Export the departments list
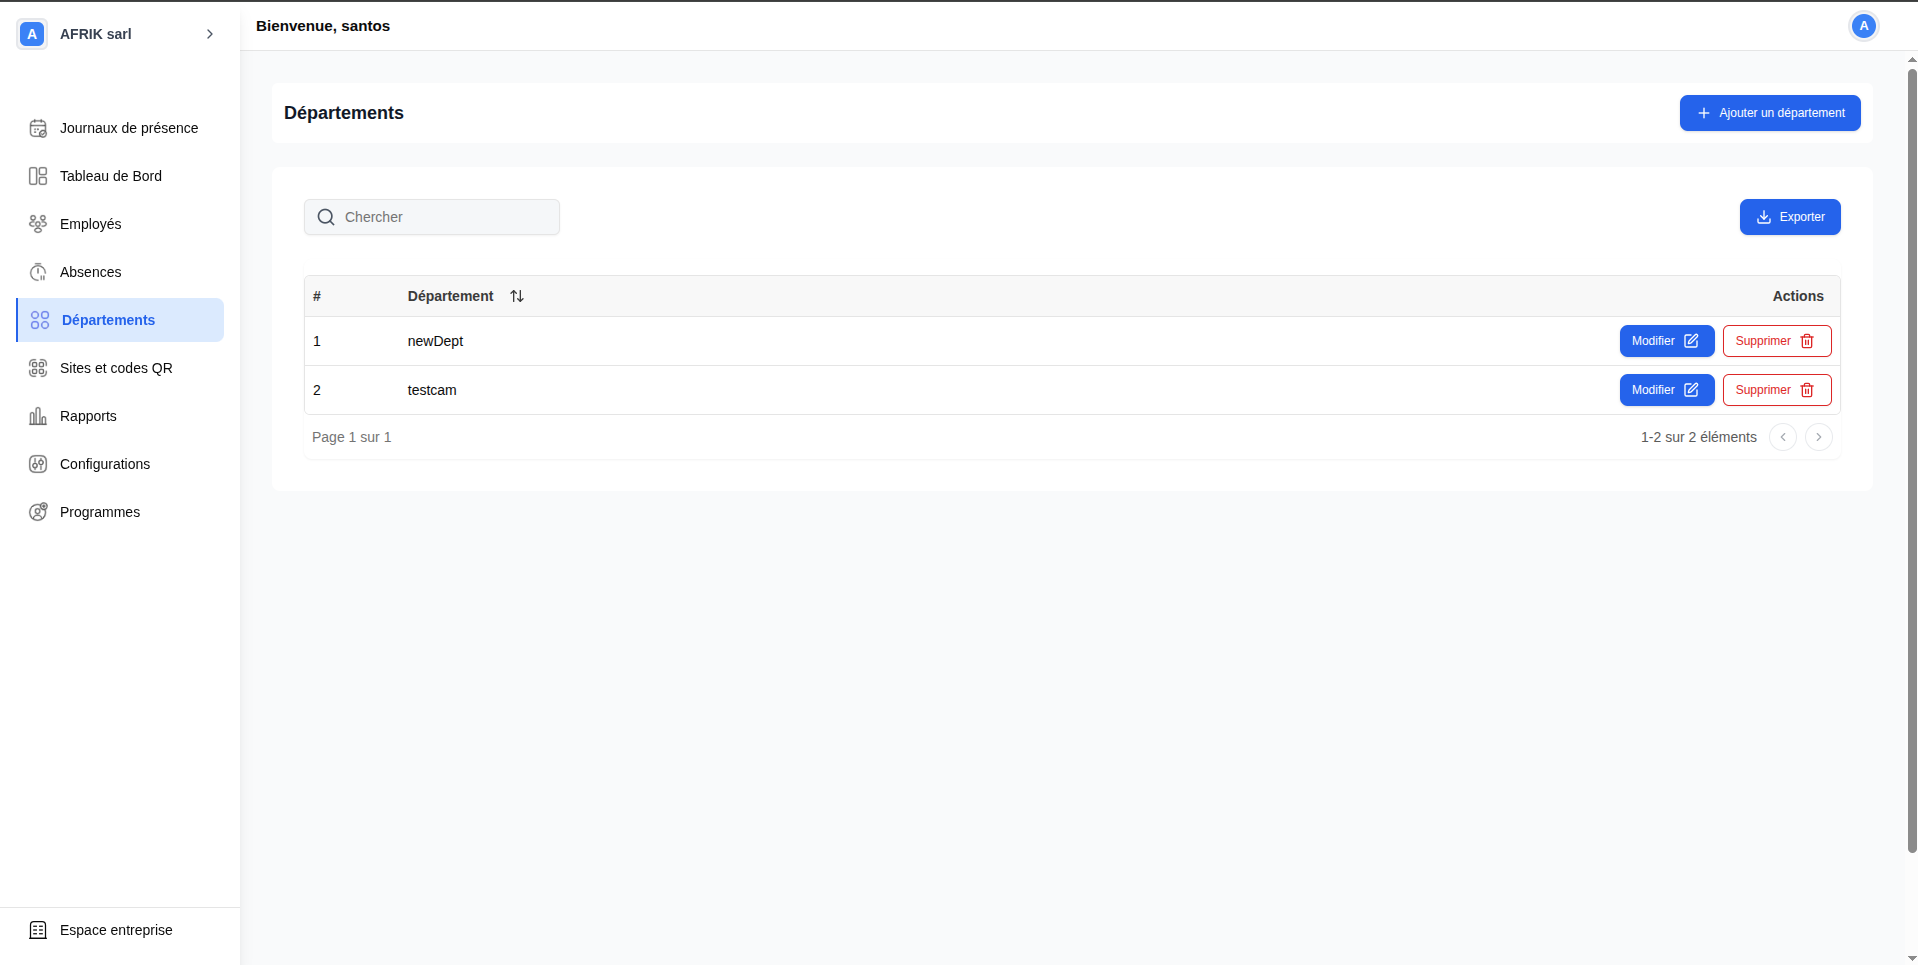Viewport: 1918px width, 965px height. pyautogui.click(x=1789, y=217)
